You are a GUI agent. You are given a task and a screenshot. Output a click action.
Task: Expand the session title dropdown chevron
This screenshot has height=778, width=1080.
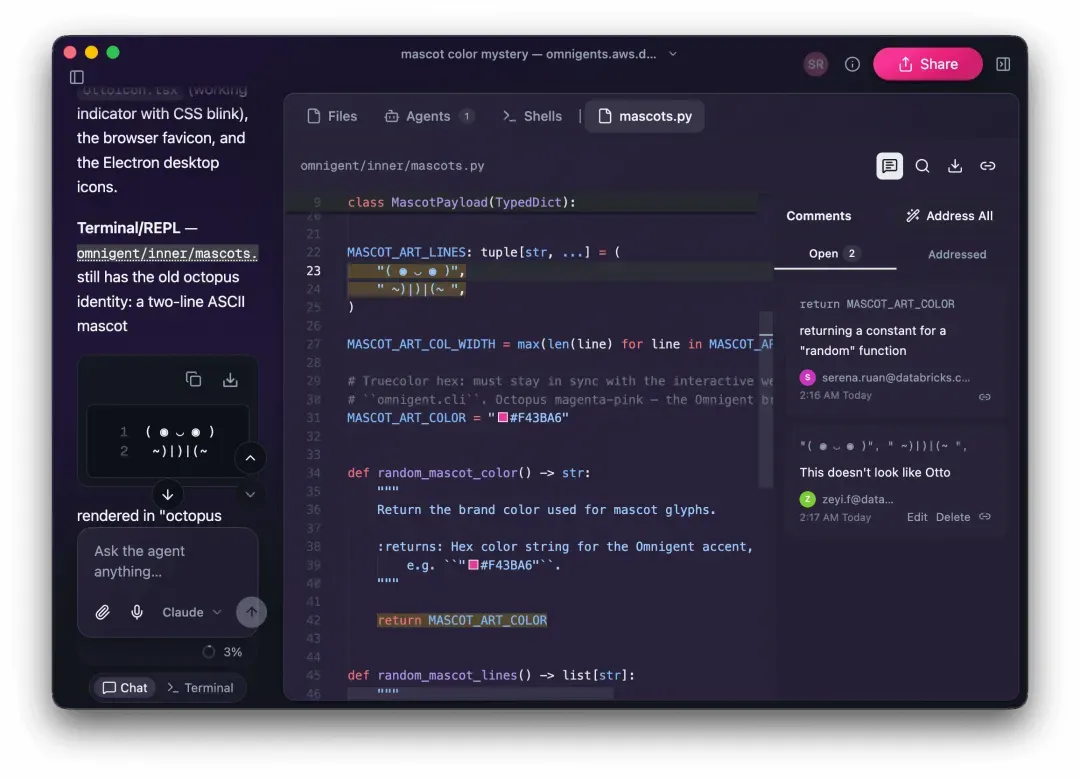coord(673,54)
